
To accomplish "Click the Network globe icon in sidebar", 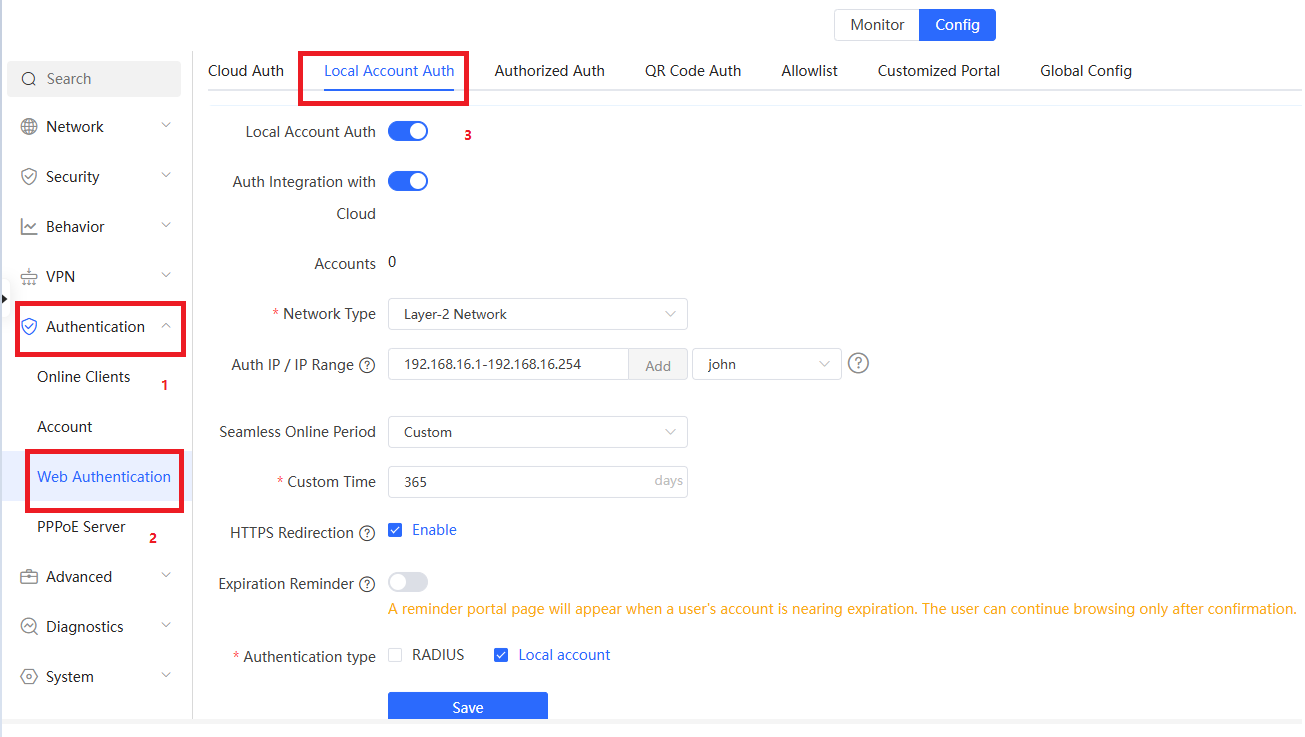I will [x=29, y=127].
